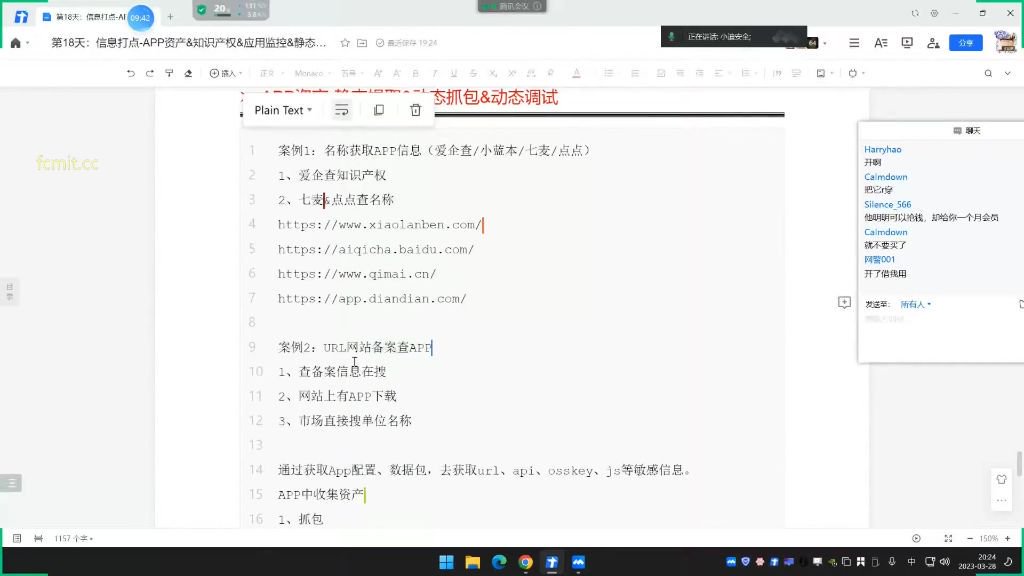Click the https://www.qimai.cn/ line
This screenshot has width=1024, height=576.
(357, 274)
